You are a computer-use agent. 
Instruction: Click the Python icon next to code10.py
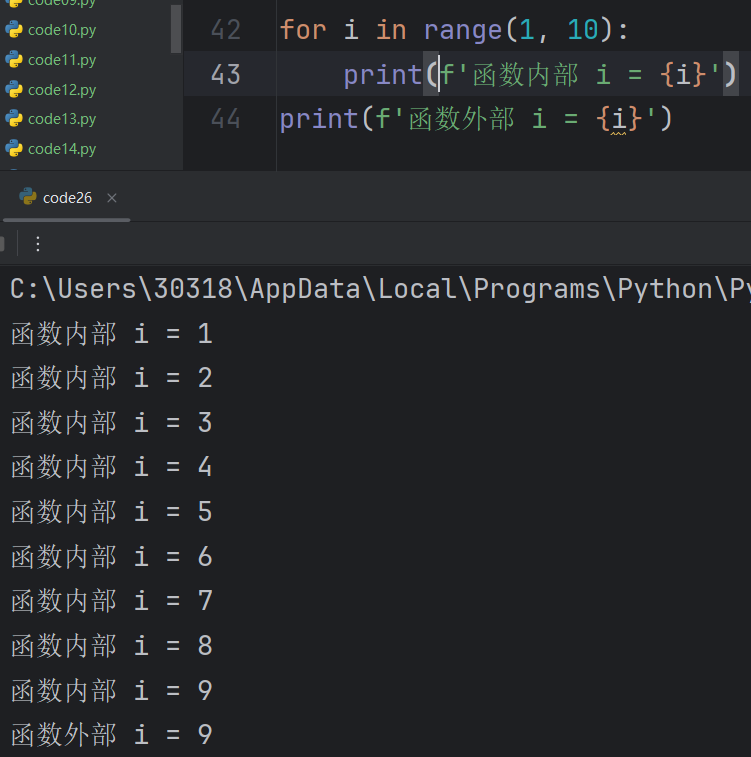pos(14,29)
